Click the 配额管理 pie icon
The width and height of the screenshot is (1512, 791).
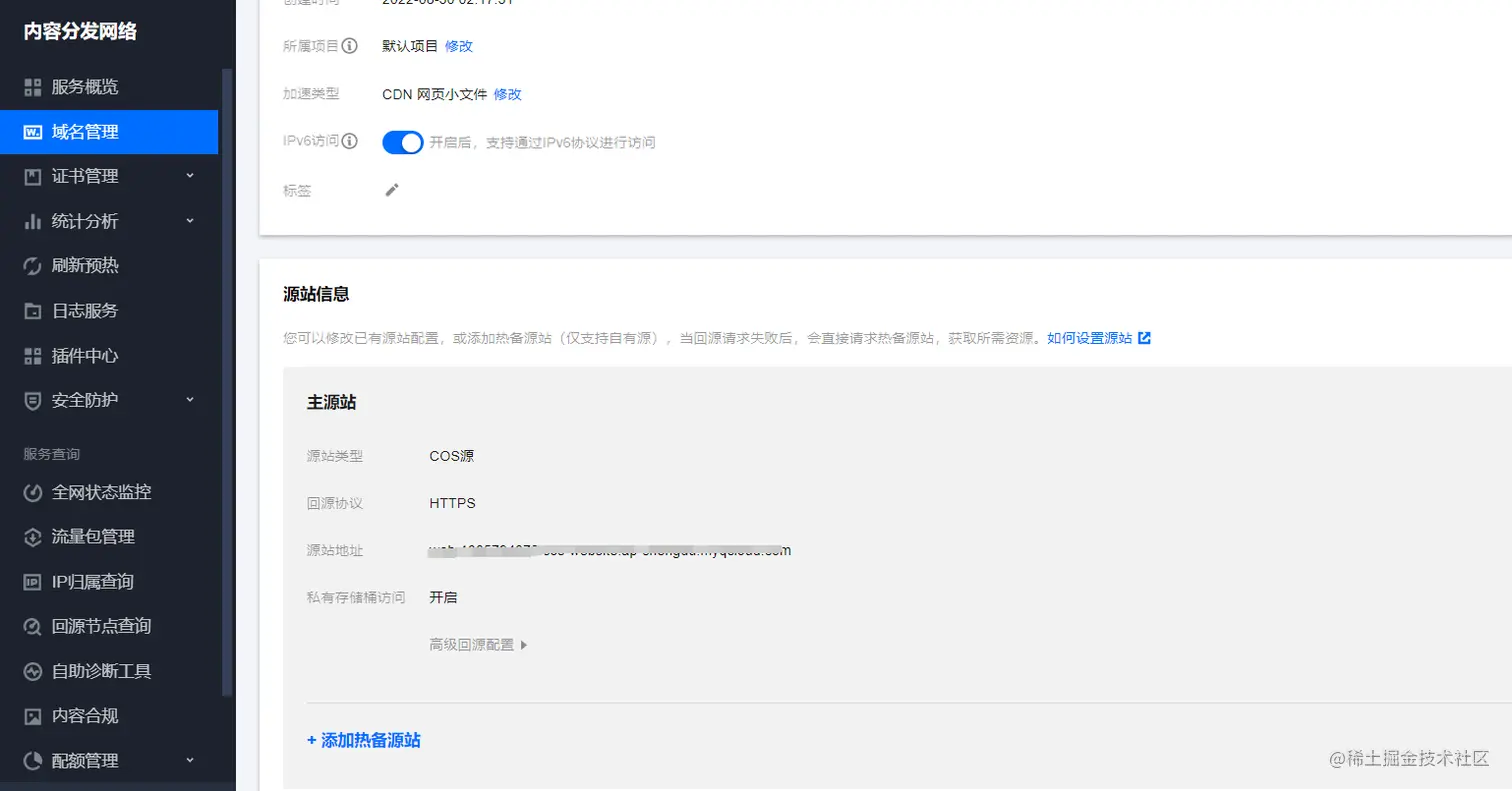(x=33, y=761)
